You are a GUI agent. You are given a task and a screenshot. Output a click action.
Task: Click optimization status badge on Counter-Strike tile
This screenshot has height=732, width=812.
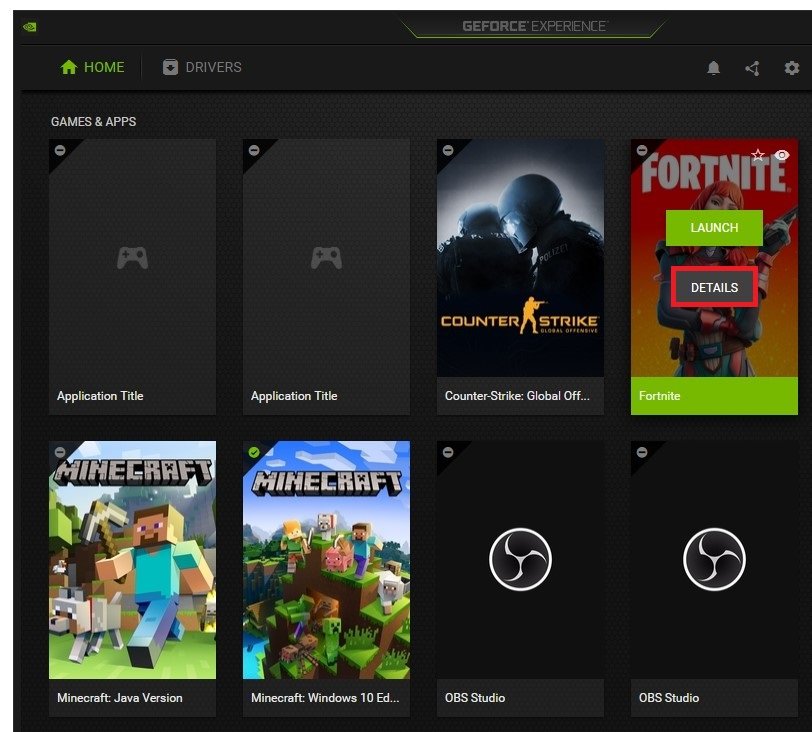(x=447, y=150)
